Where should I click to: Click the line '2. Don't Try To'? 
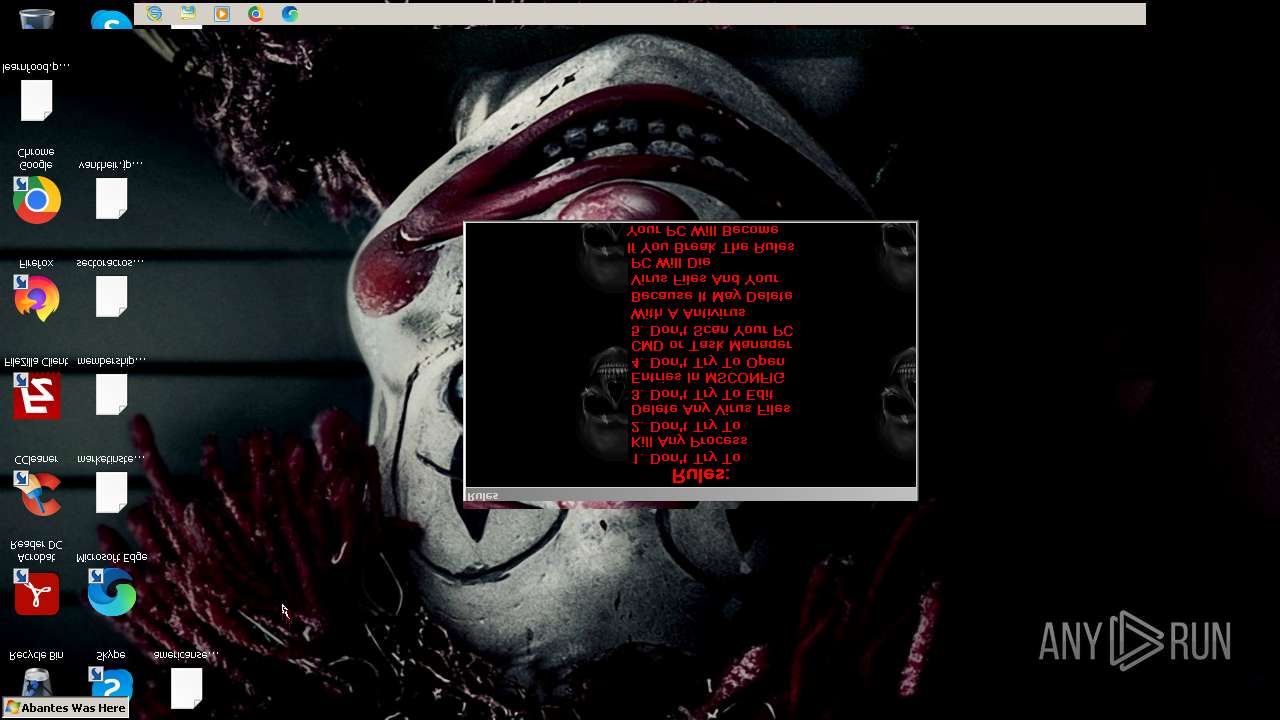(x=686, y=426)
